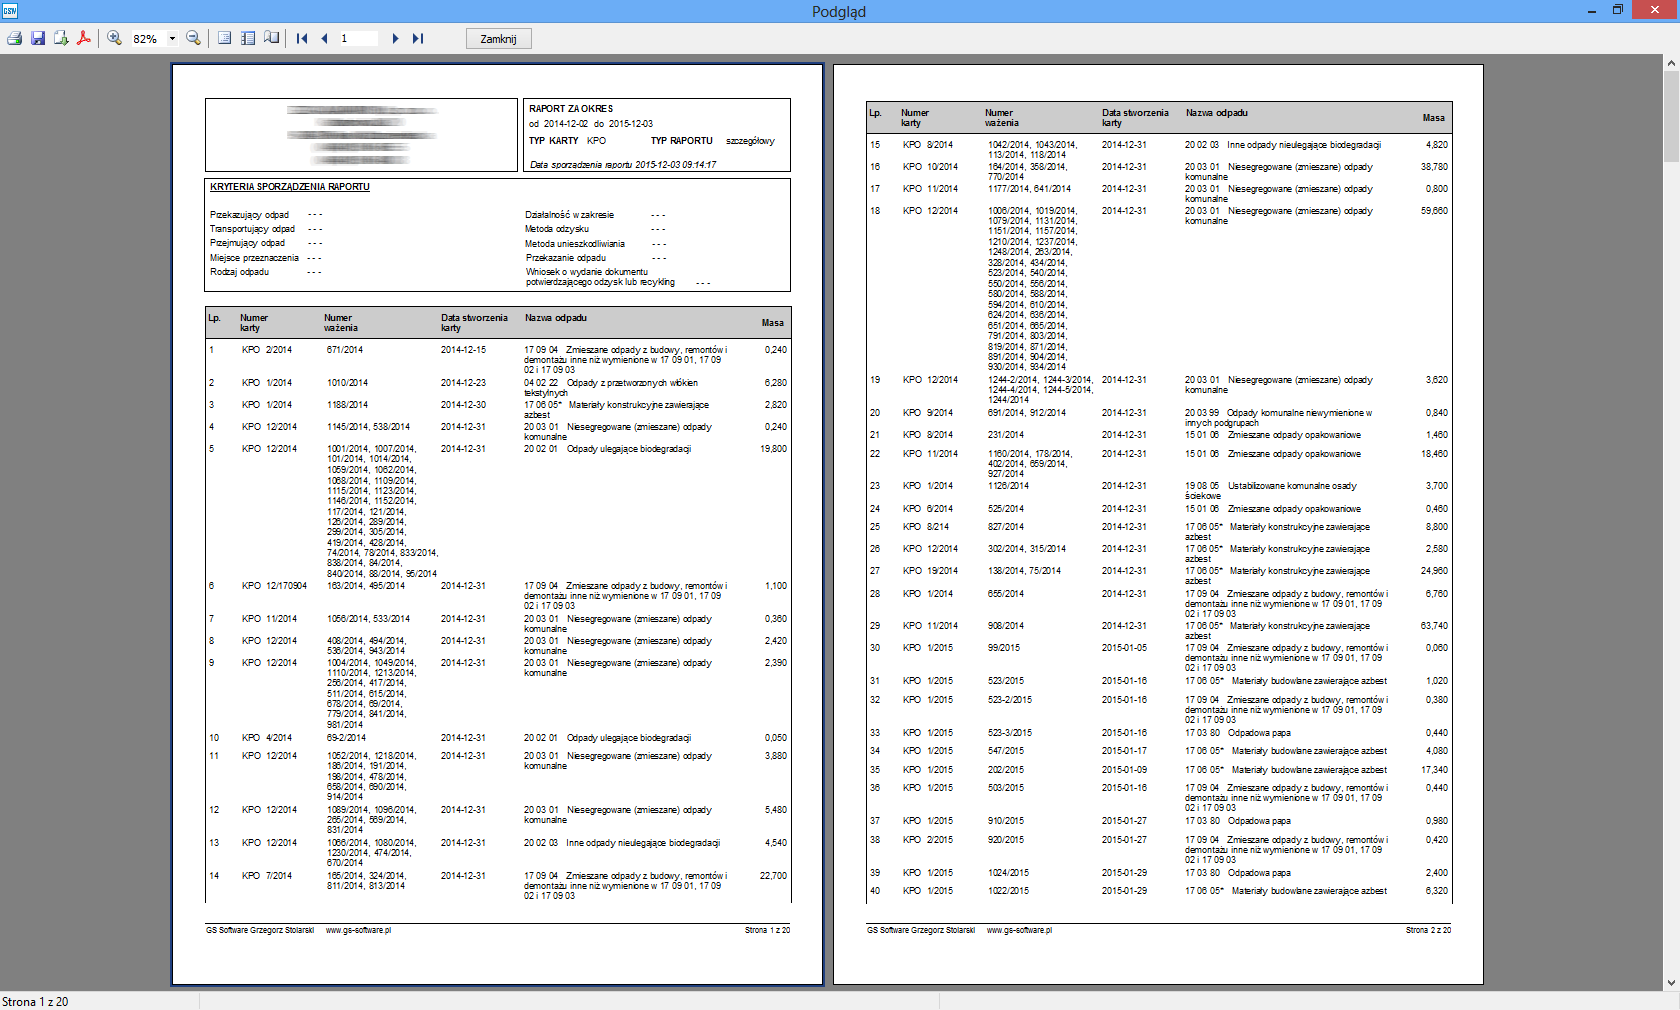
Task: Switch to single page view icon
Action: pyautogui.click(x=225, y=38)
